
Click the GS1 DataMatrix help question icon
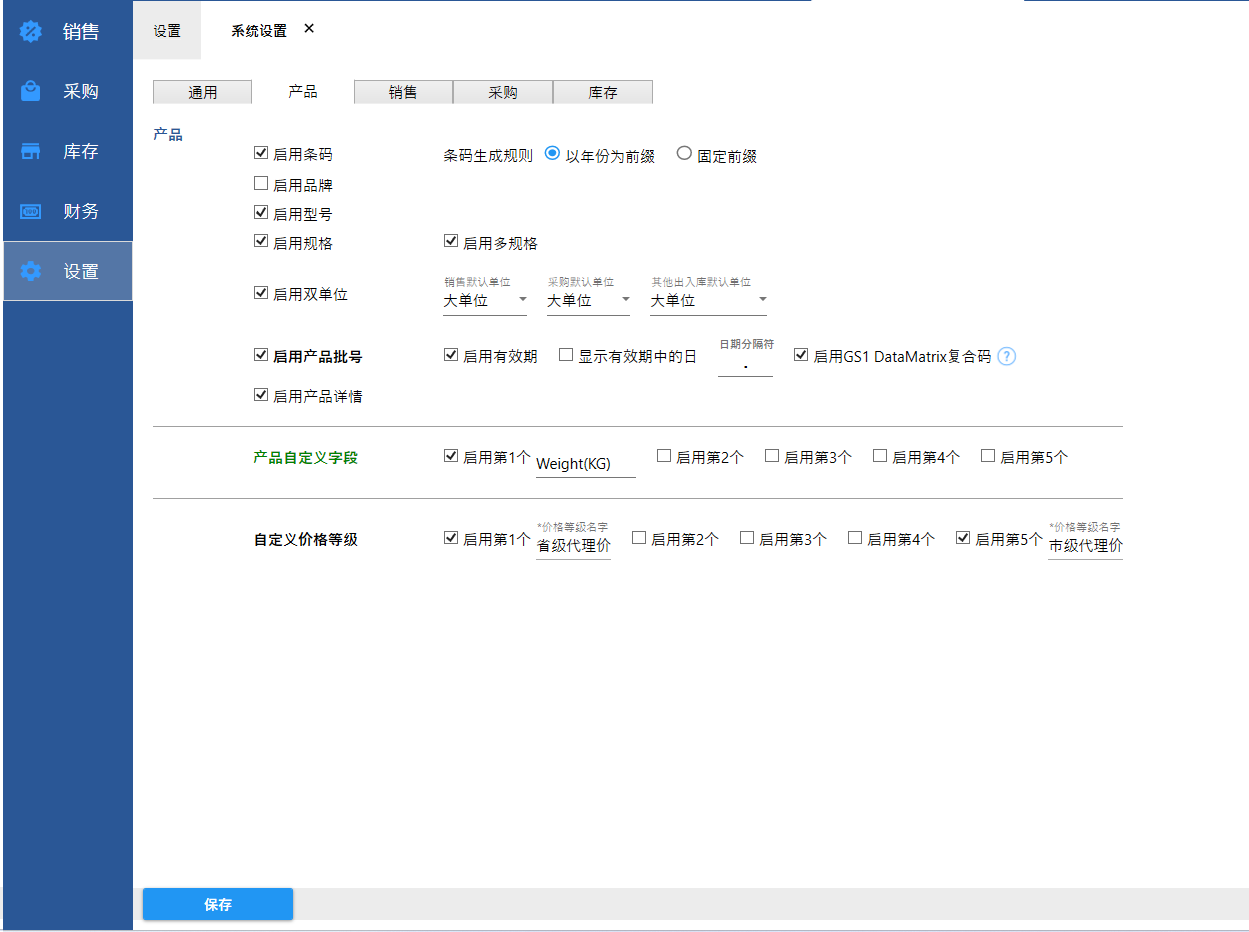[x=1007, y=356]
